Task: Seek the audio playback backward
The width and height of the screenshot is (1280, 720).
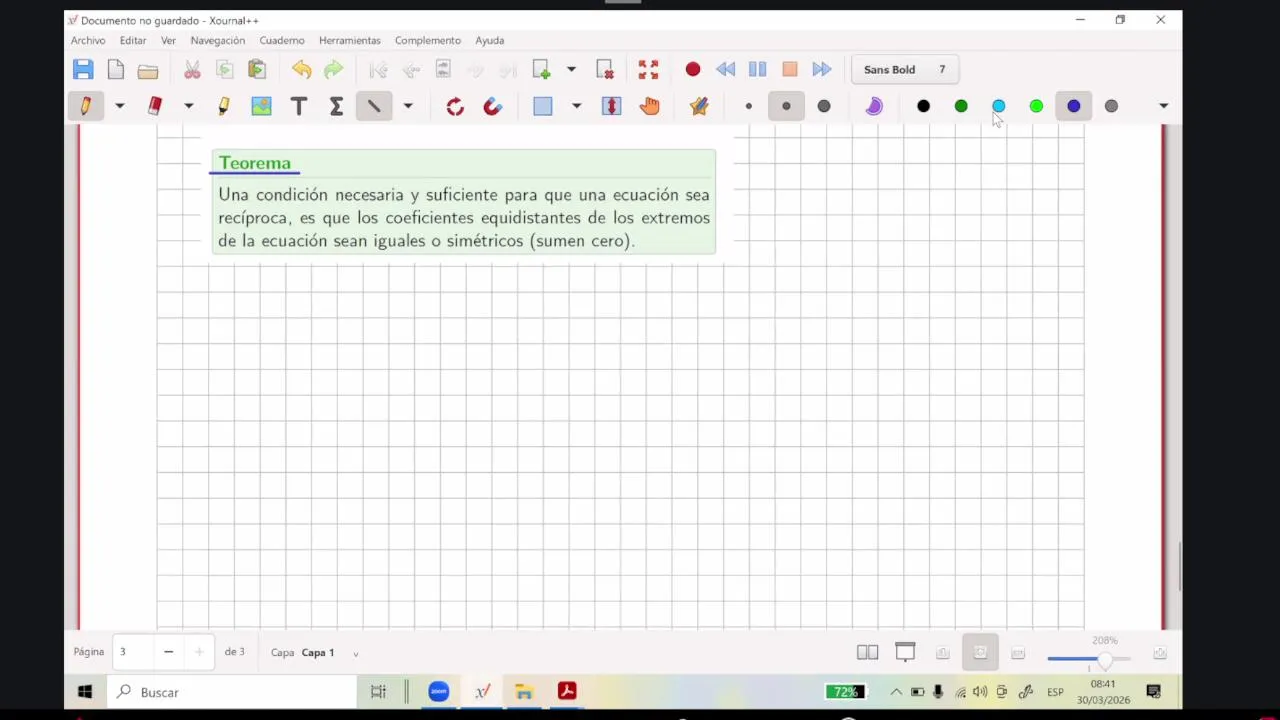Action: pyautogui.click(x=725, y=69)
